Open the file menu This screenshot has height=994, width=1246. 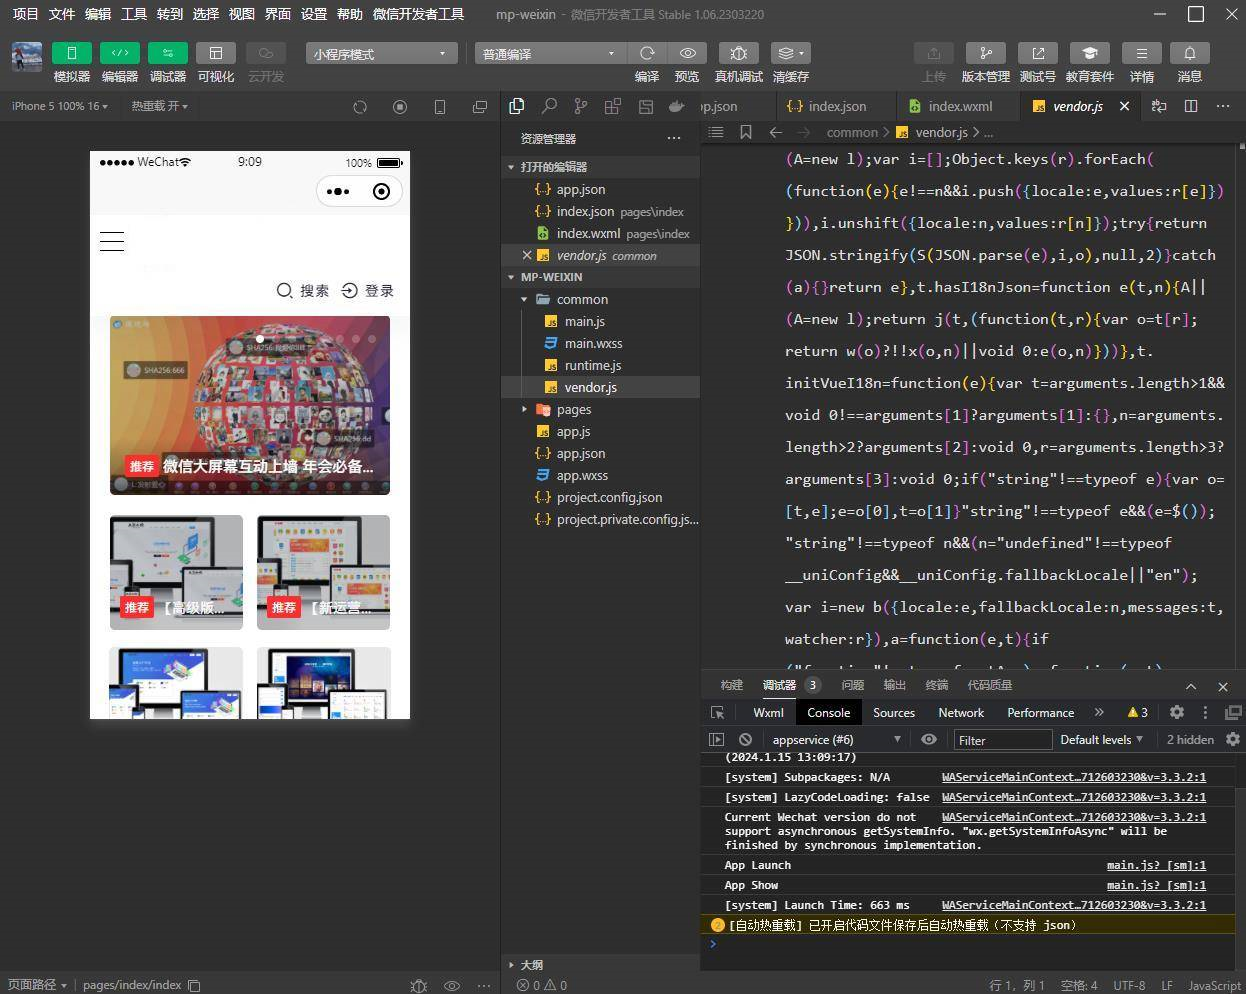pos(62,14)
